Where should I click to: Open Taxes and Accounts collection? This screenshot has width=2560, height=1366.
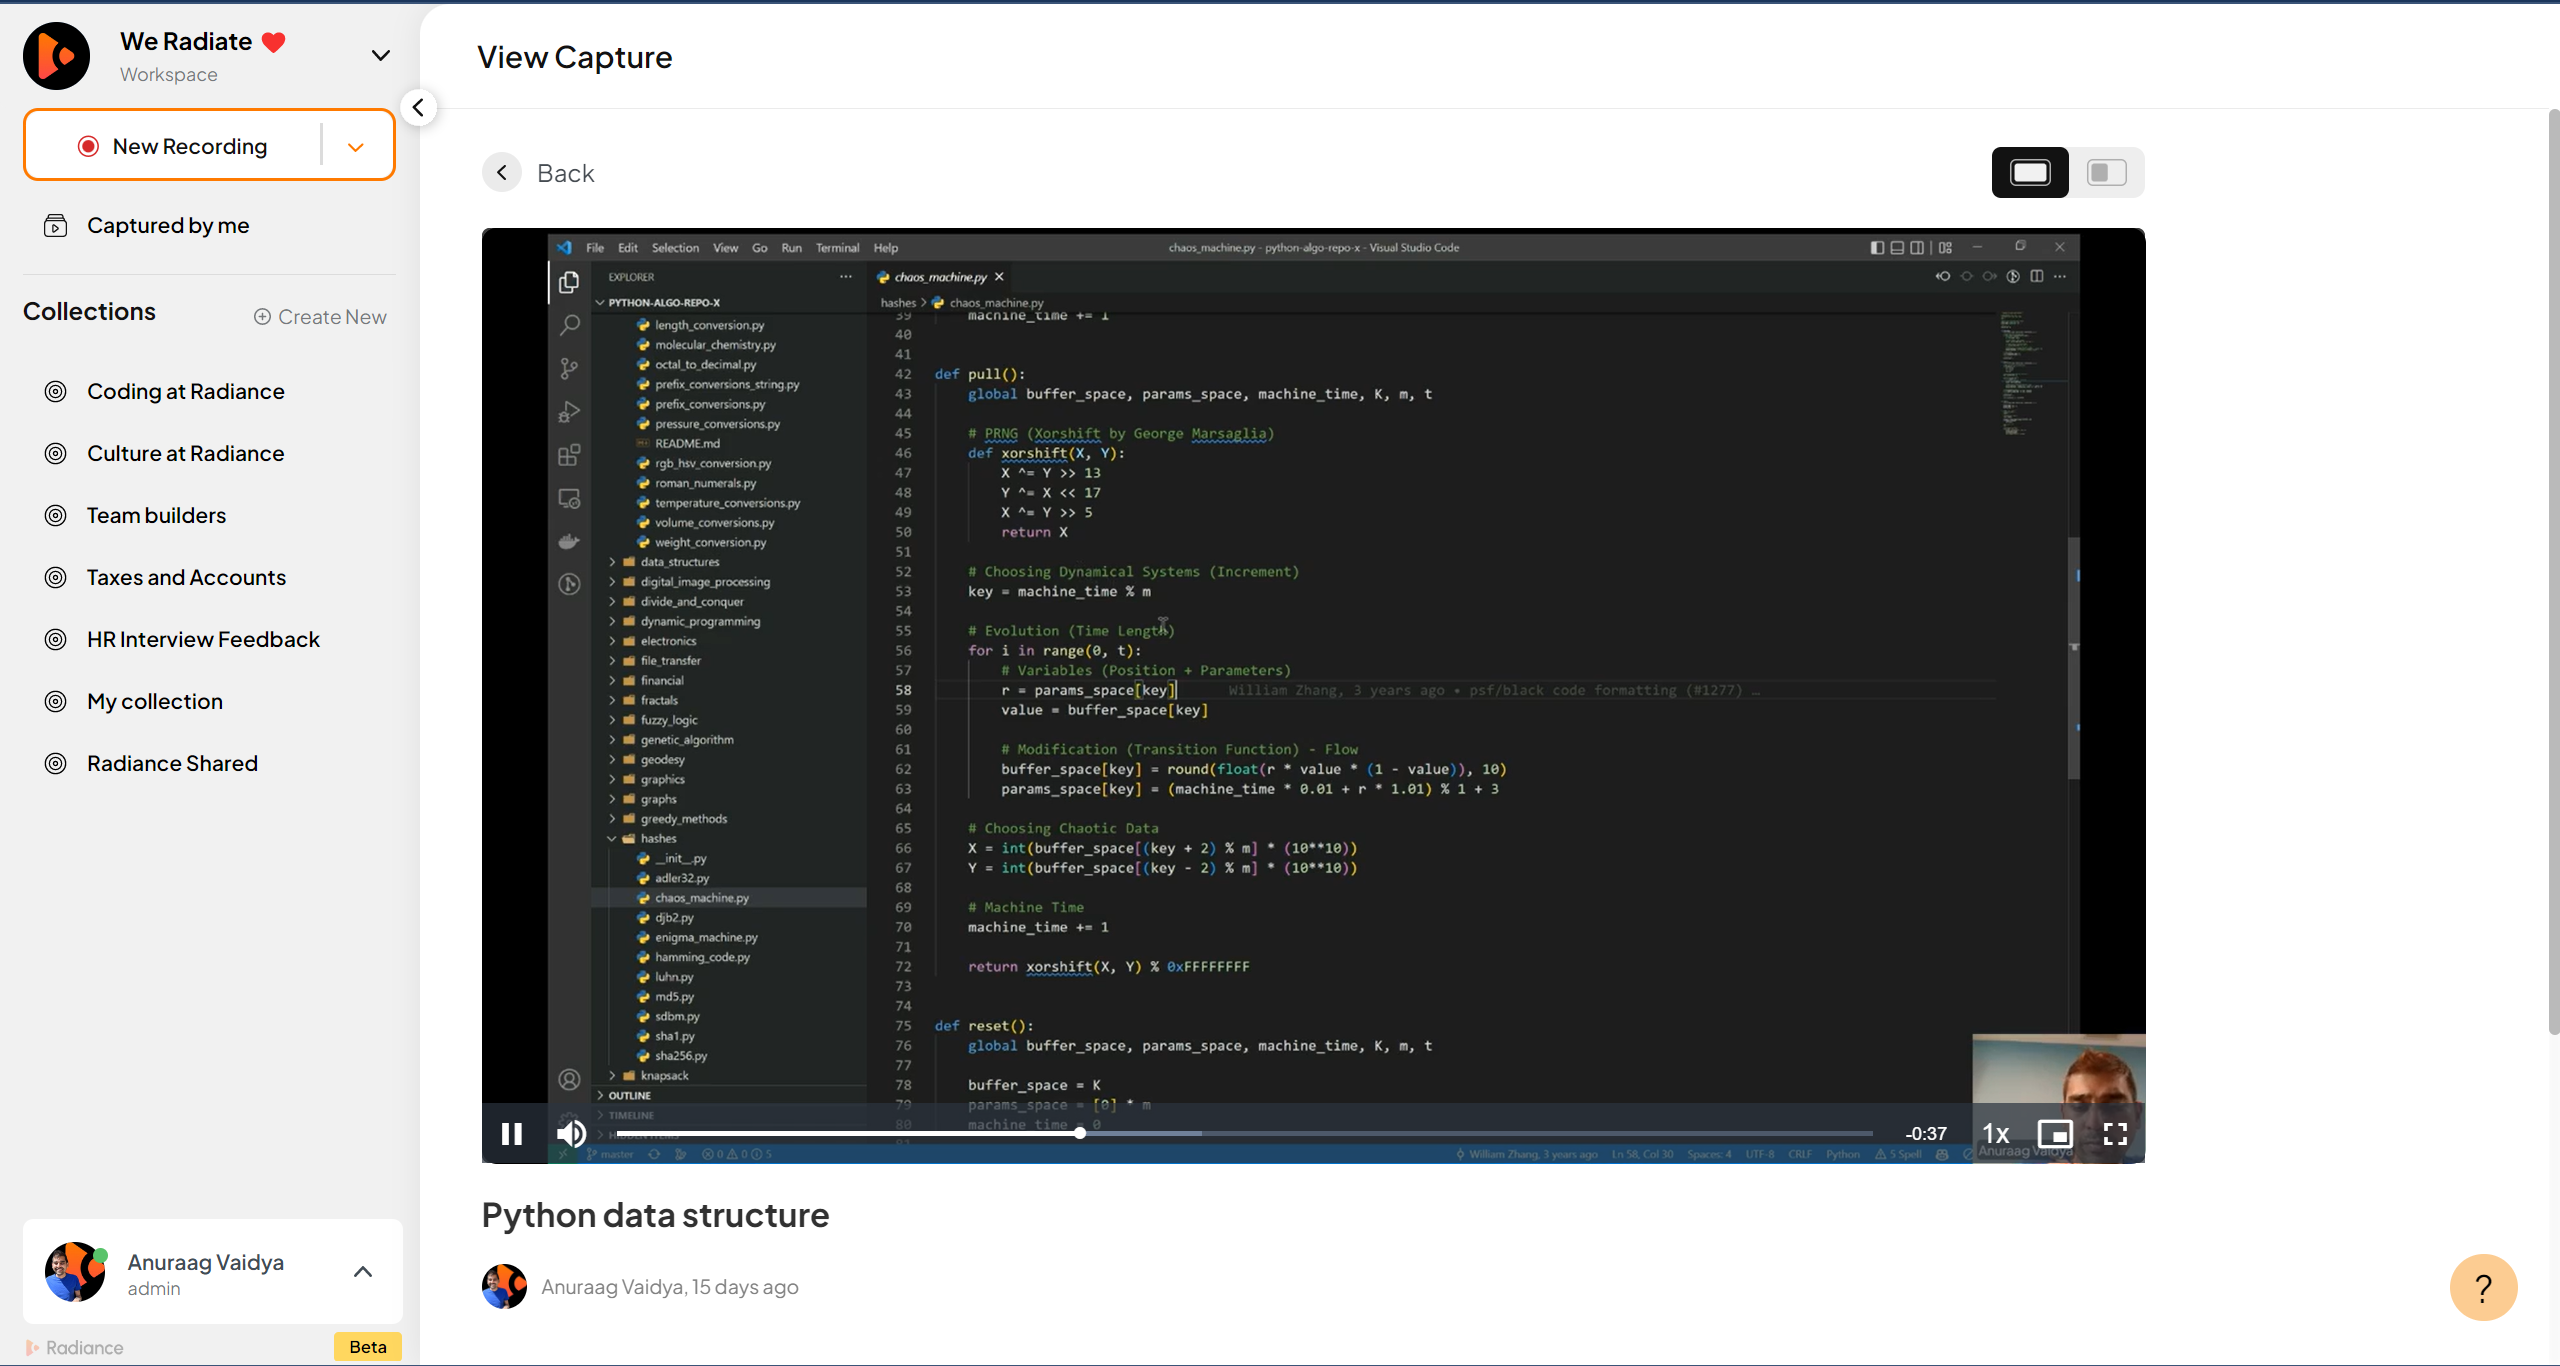point(187,578)
